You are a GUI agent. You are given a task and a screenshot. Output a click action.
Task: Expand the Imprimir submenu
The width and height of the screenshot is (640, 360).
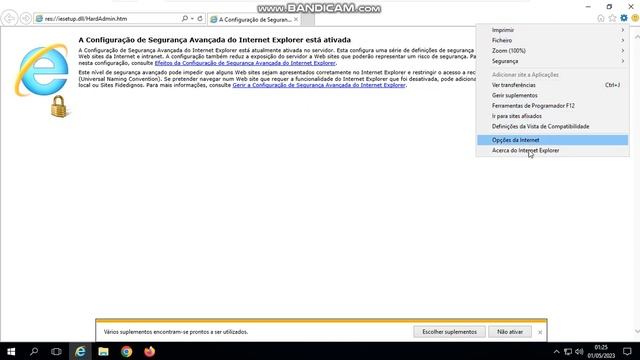click(553, 30)
